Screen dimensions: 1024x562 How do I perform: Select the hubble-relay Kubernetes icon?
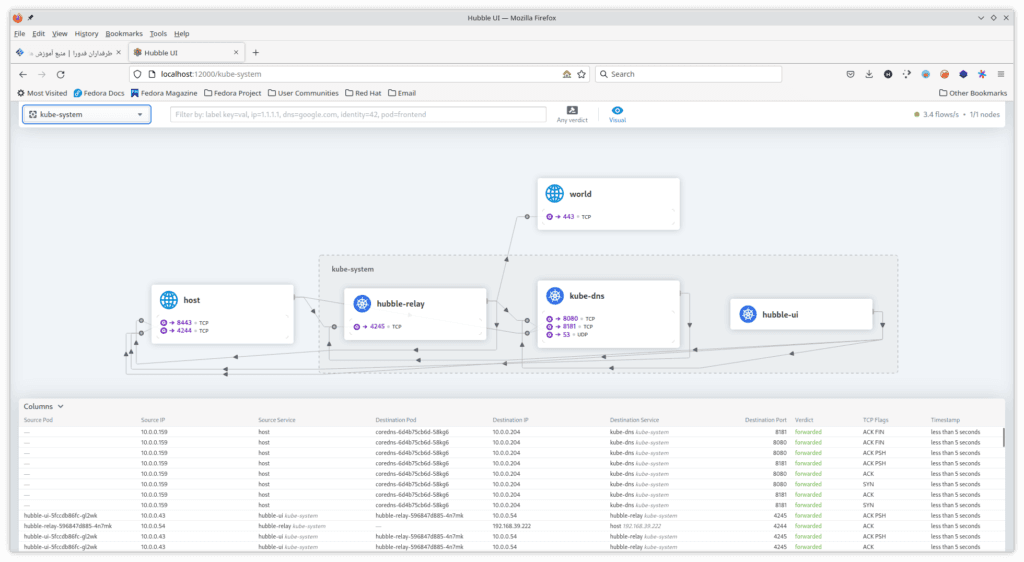pos(361,303)
